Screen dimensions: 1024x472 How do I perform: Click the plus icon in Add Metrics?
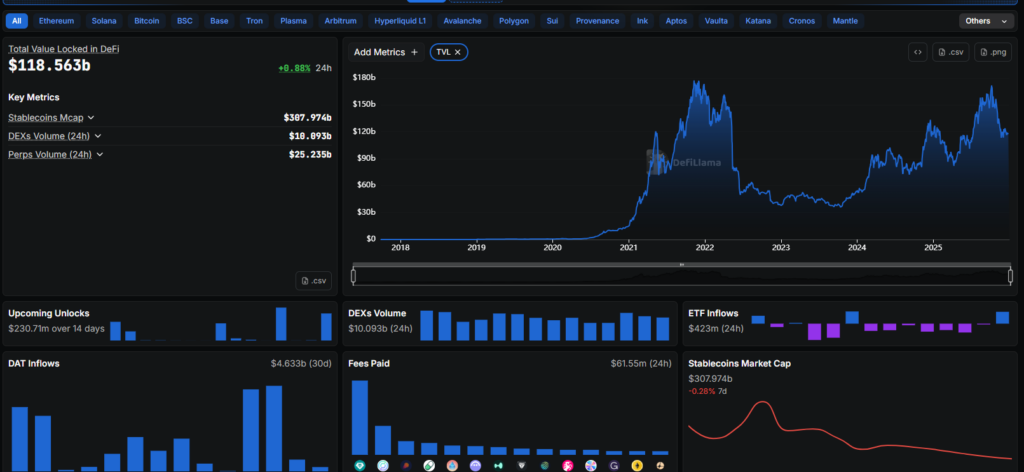(414, 52)
